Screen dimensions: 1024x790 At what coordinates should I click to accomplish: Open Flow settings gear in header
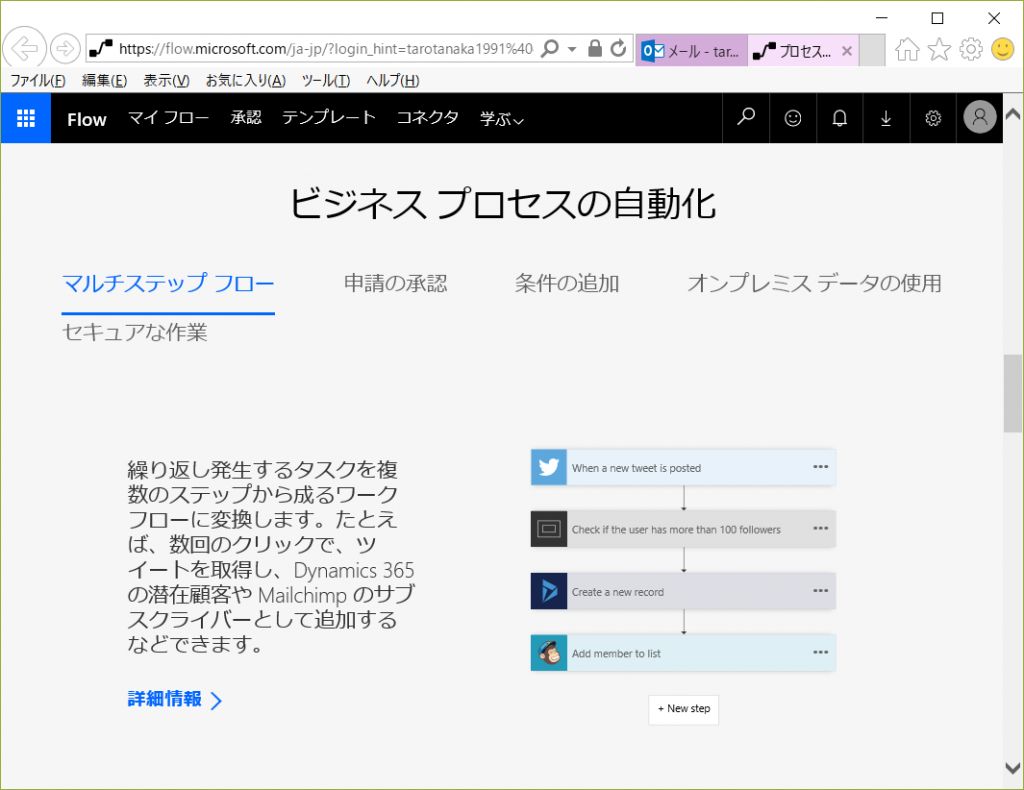[x=933, y=118]
